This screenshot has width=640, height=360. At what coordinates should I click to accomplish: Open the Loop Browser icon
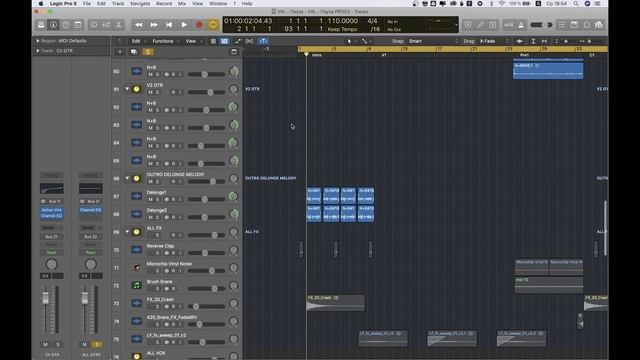587,25
